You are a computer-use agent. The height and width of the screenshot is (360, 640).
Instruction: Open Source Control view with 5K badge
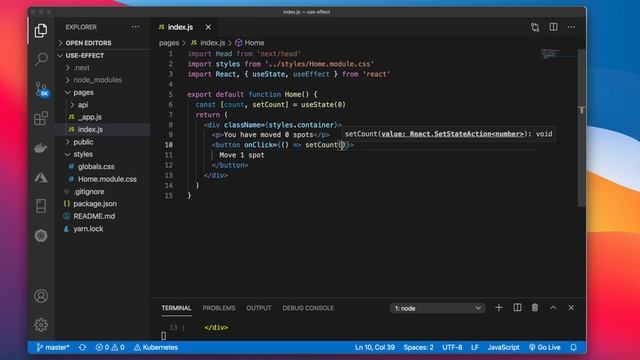(x=42, y=89)
